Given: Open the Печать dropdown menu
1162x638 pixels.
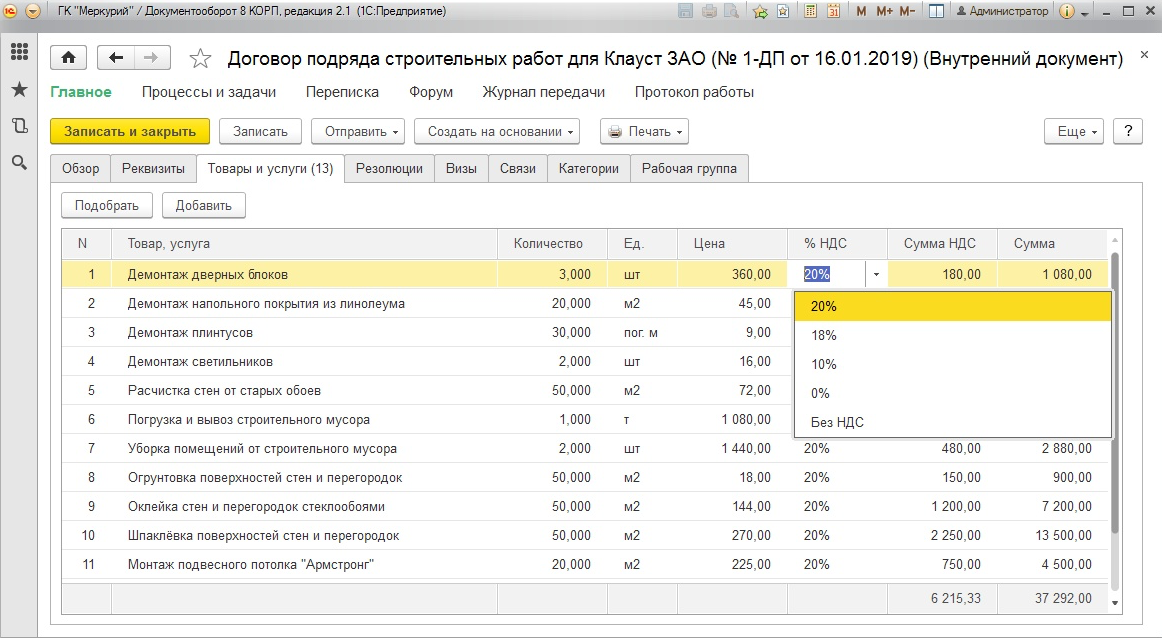Looking at the screenshot, I should (647, 131).
